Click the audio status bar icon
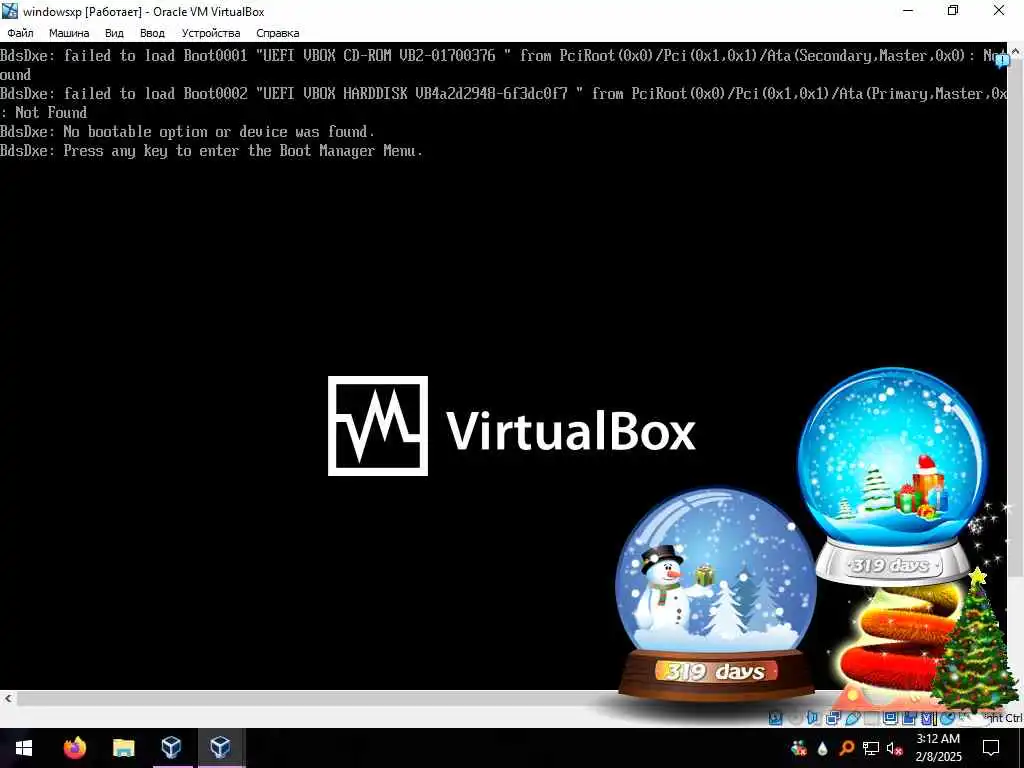Image resolution: width=1024 pixels, height=768 pixels. 812,718
